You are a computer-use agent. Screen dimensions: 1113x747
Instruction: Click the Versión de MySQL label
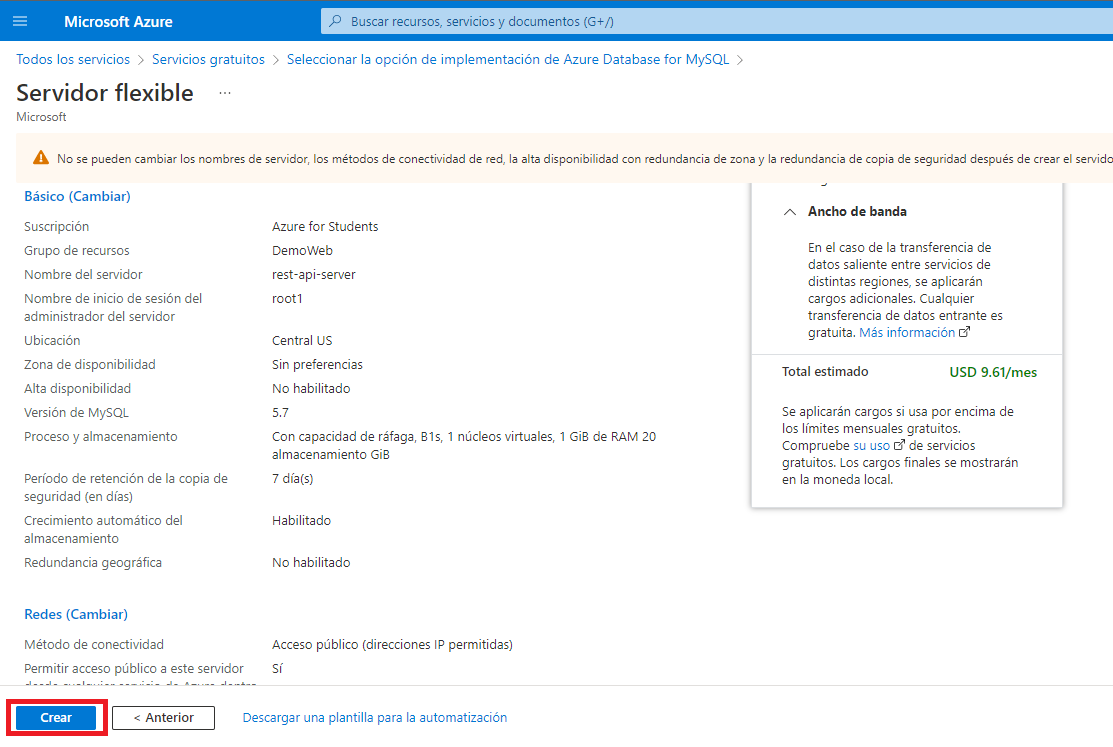click(x=77, y=413)
